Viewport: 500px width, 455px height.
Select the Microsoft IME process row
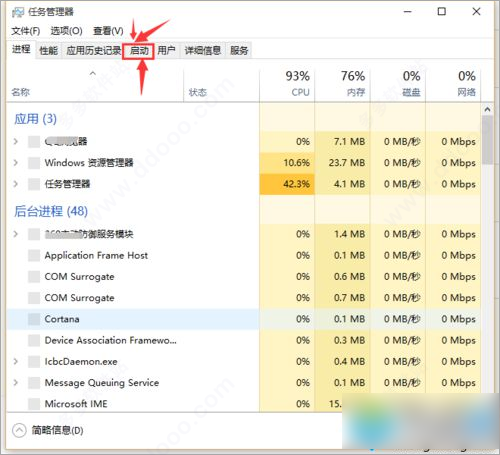pos(243,404)
